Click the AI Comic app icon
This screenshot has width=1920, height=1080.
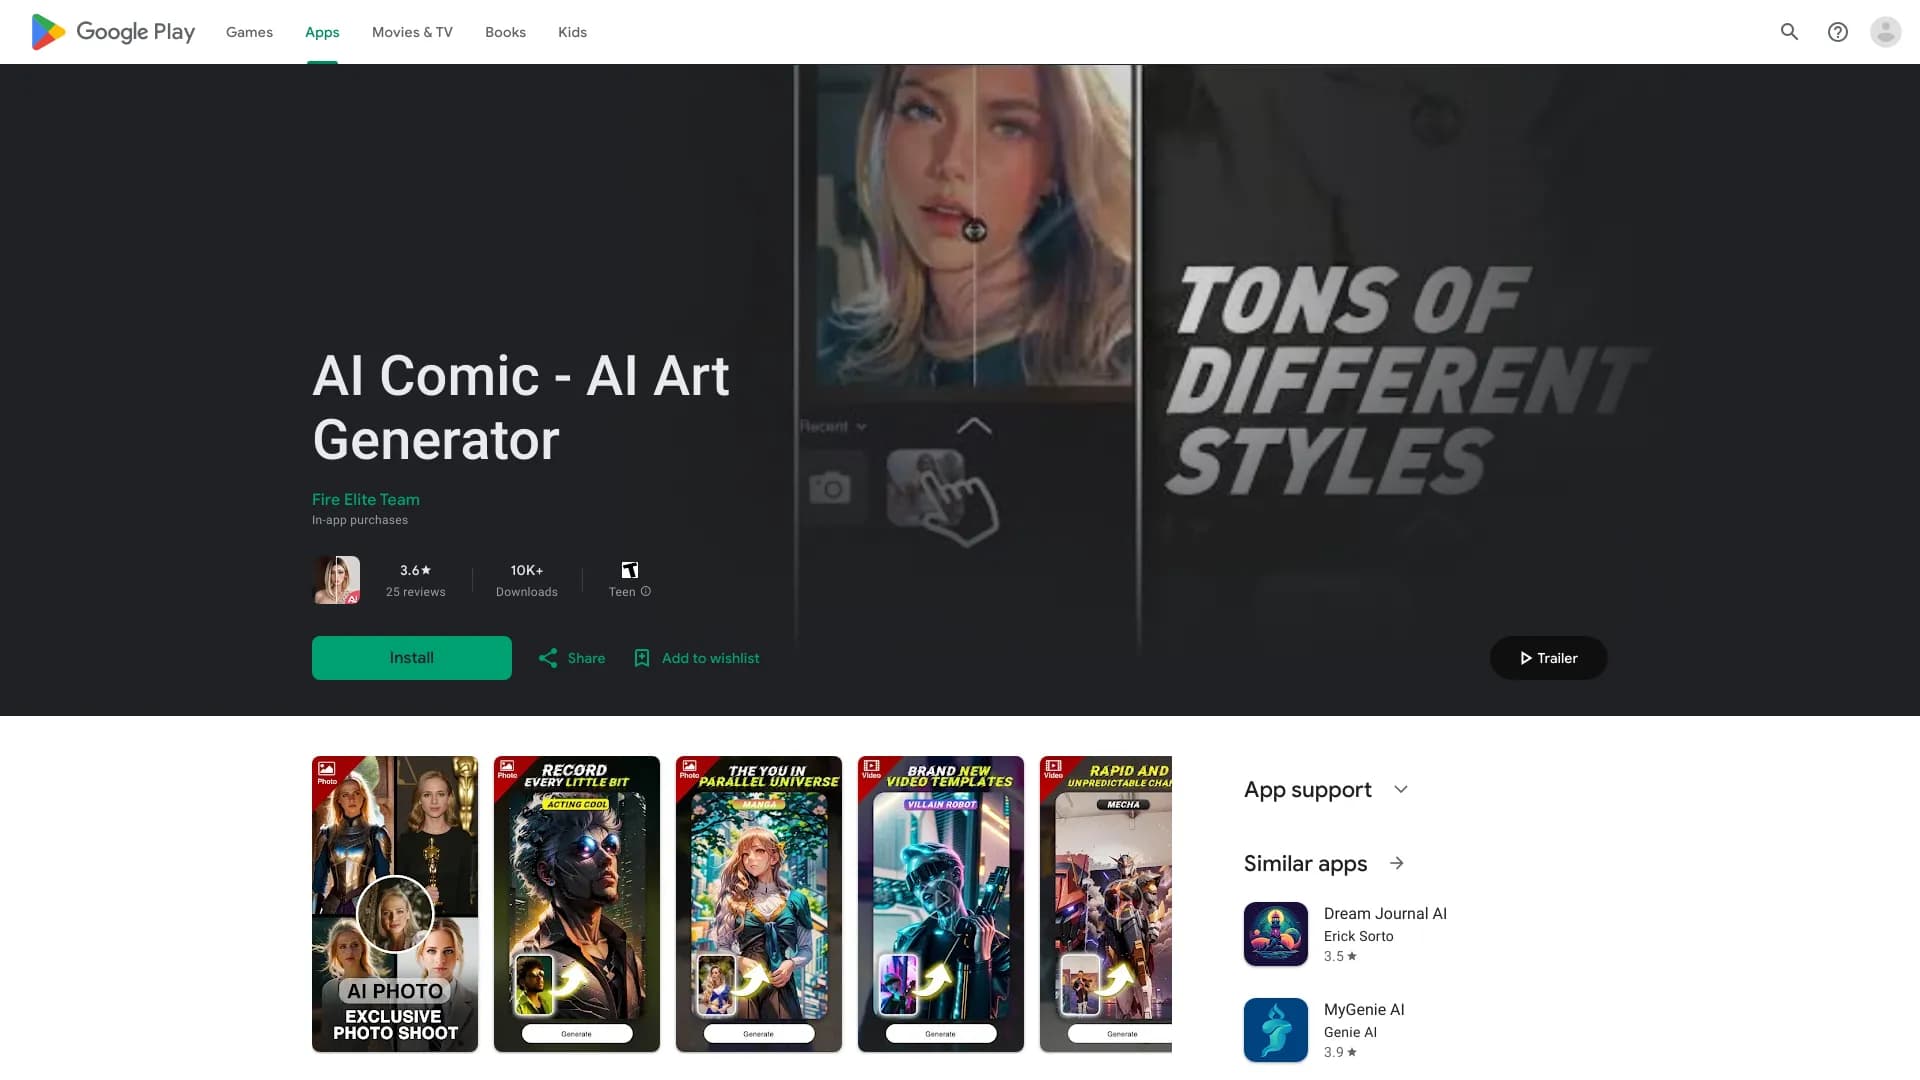tap(336, 579)
